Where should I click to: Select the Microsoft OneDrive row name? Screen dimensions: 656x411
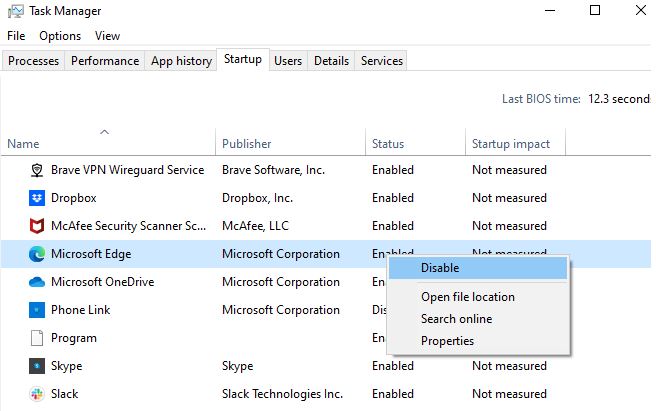pos(102,282)
